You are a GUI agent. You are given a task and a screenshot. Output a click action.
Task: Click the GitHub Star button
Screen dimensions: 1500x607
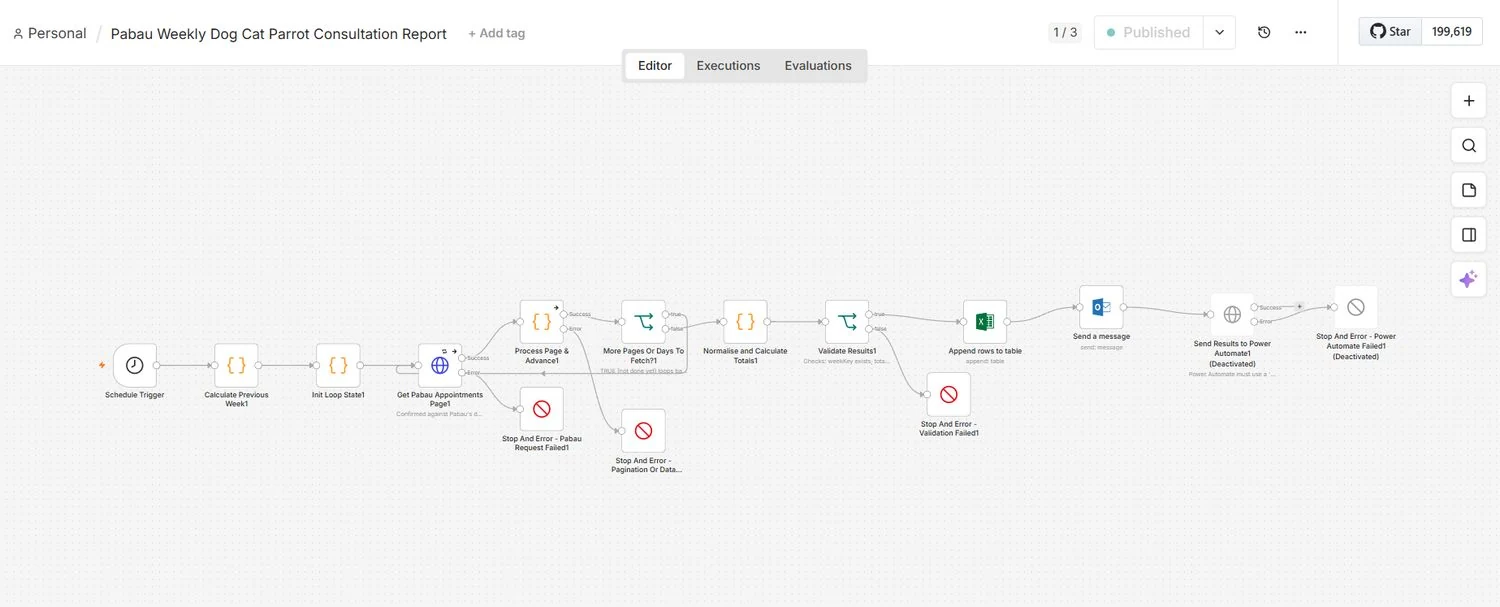[1390, 31]
